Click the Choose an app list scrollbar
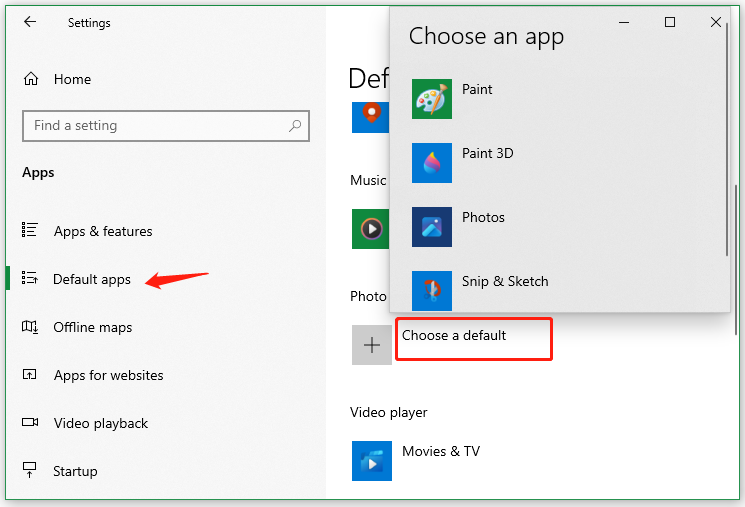 point(726,140)
